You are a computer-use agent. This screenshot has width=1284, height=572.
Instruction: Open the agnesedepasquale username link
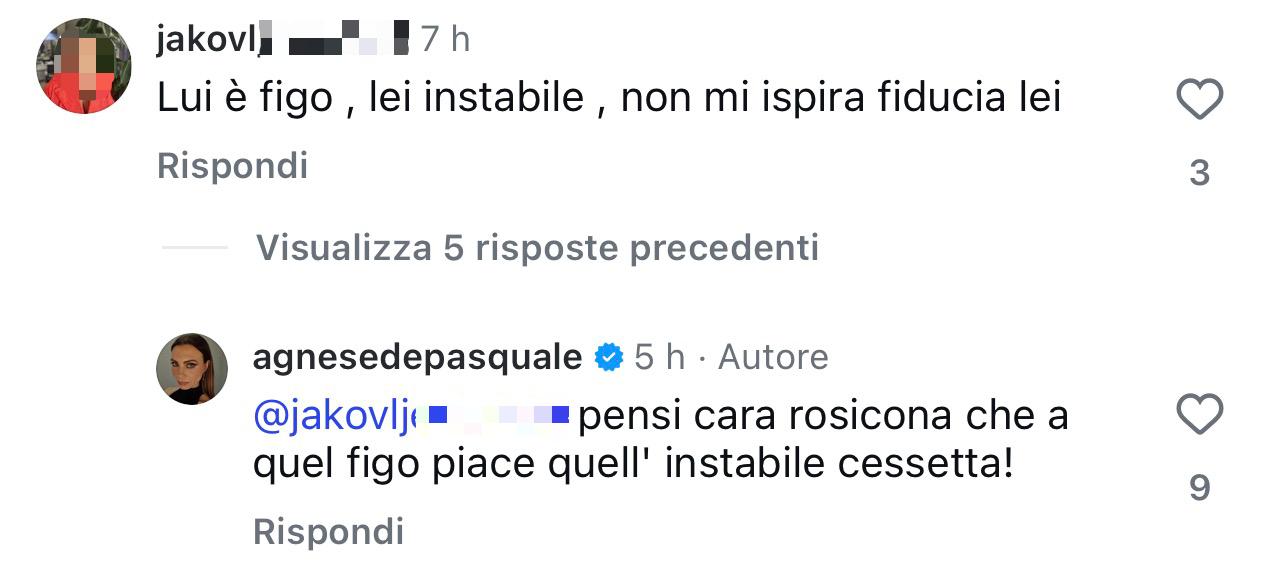coord(417,357)
